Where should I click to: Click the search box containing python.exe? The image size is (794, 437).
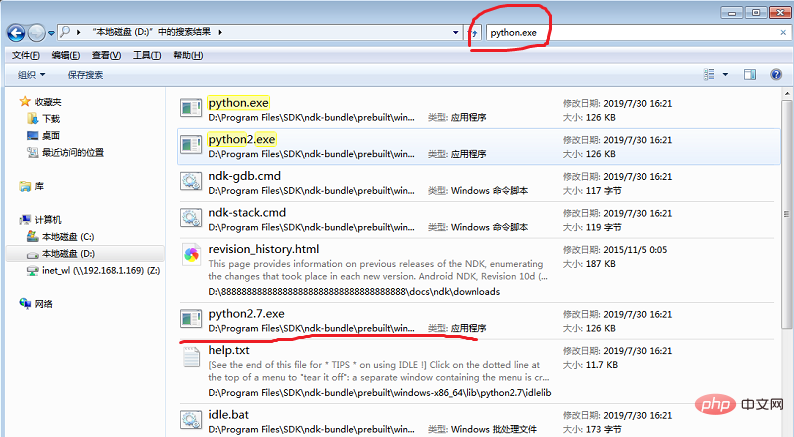tap(620, 32)
